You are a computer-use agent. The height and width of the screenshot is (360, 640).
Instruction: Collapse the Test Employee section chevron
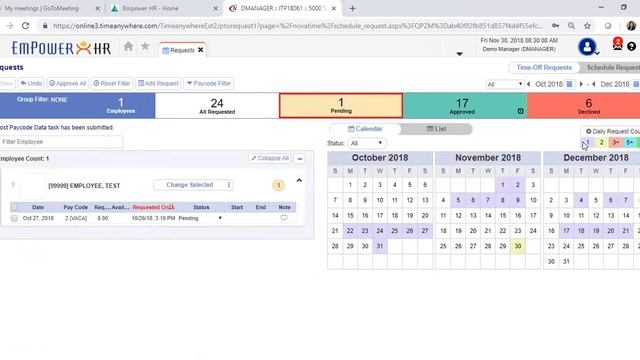tap(299, 180)
